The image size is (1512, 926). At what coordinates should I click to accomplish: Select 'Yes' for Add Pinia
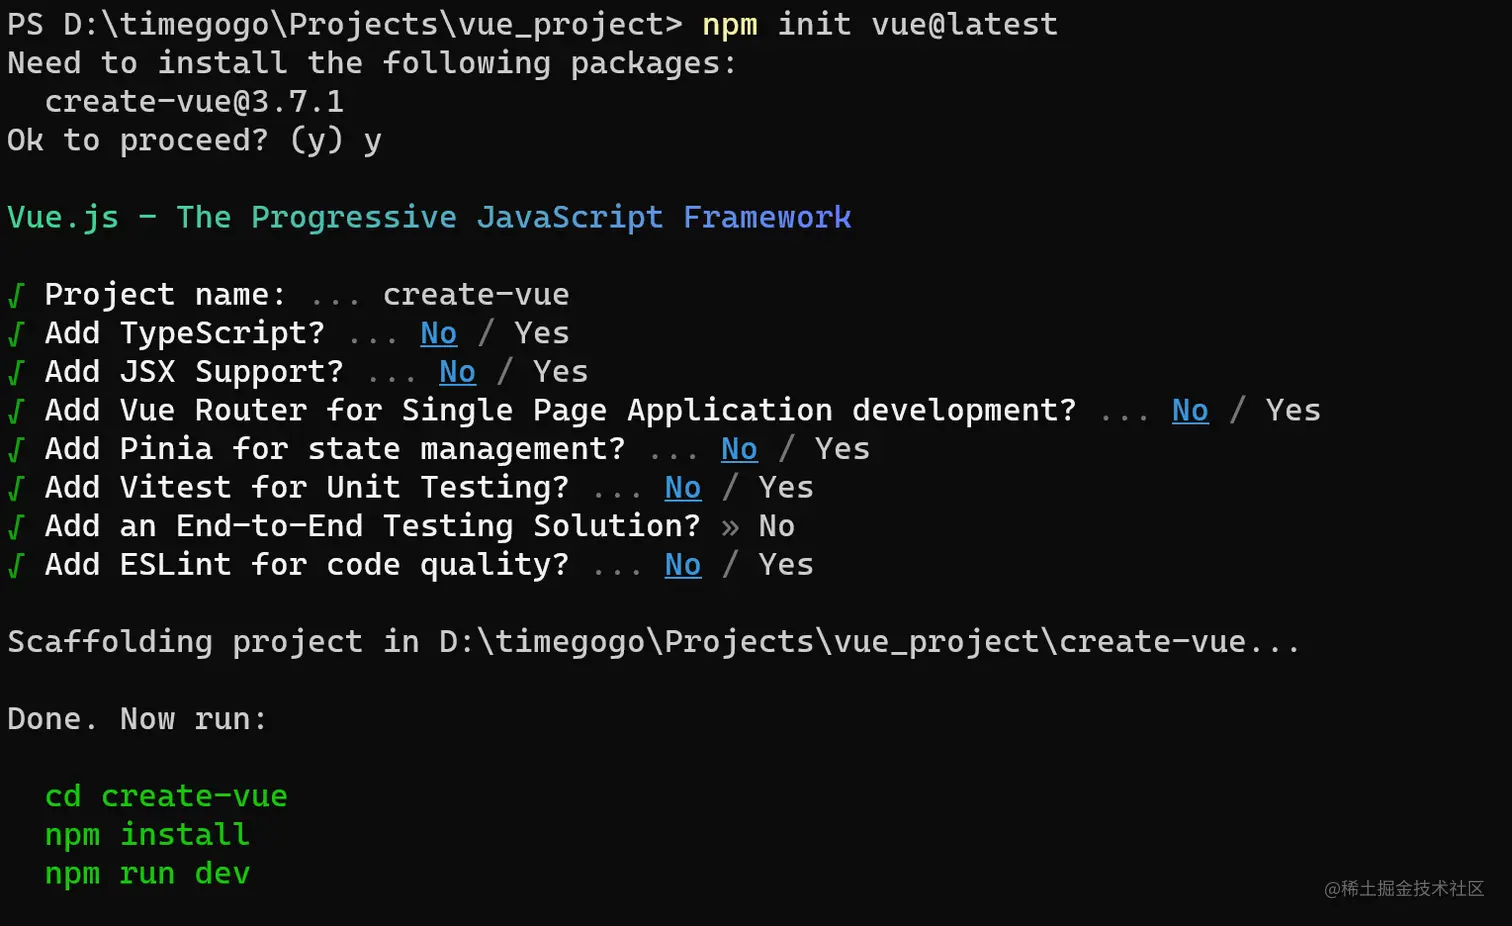[842, 449]
